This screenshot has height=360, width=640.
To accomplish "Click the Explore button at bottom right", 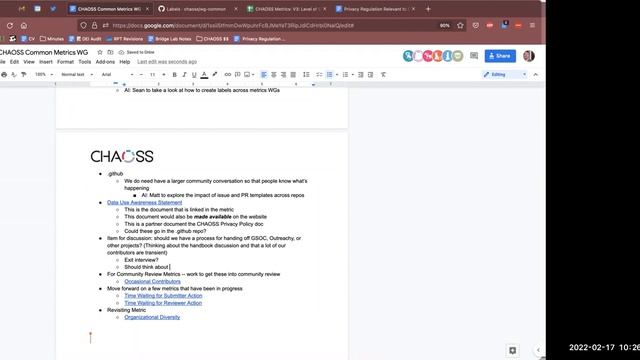I will tap(513, 350).
